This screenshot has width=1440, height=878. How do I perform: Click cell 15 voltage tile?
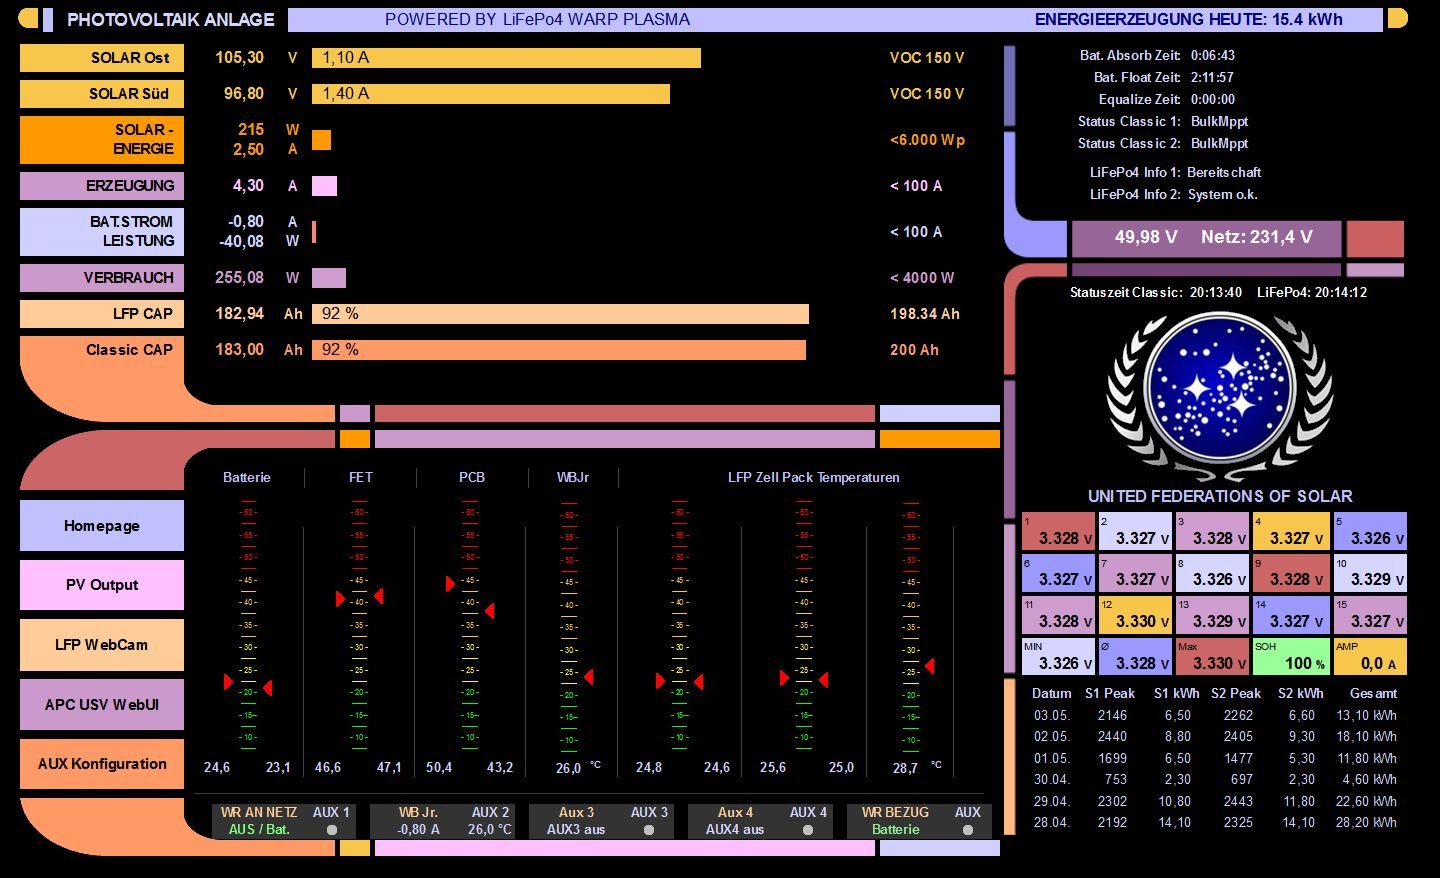tap(1370, 615)
